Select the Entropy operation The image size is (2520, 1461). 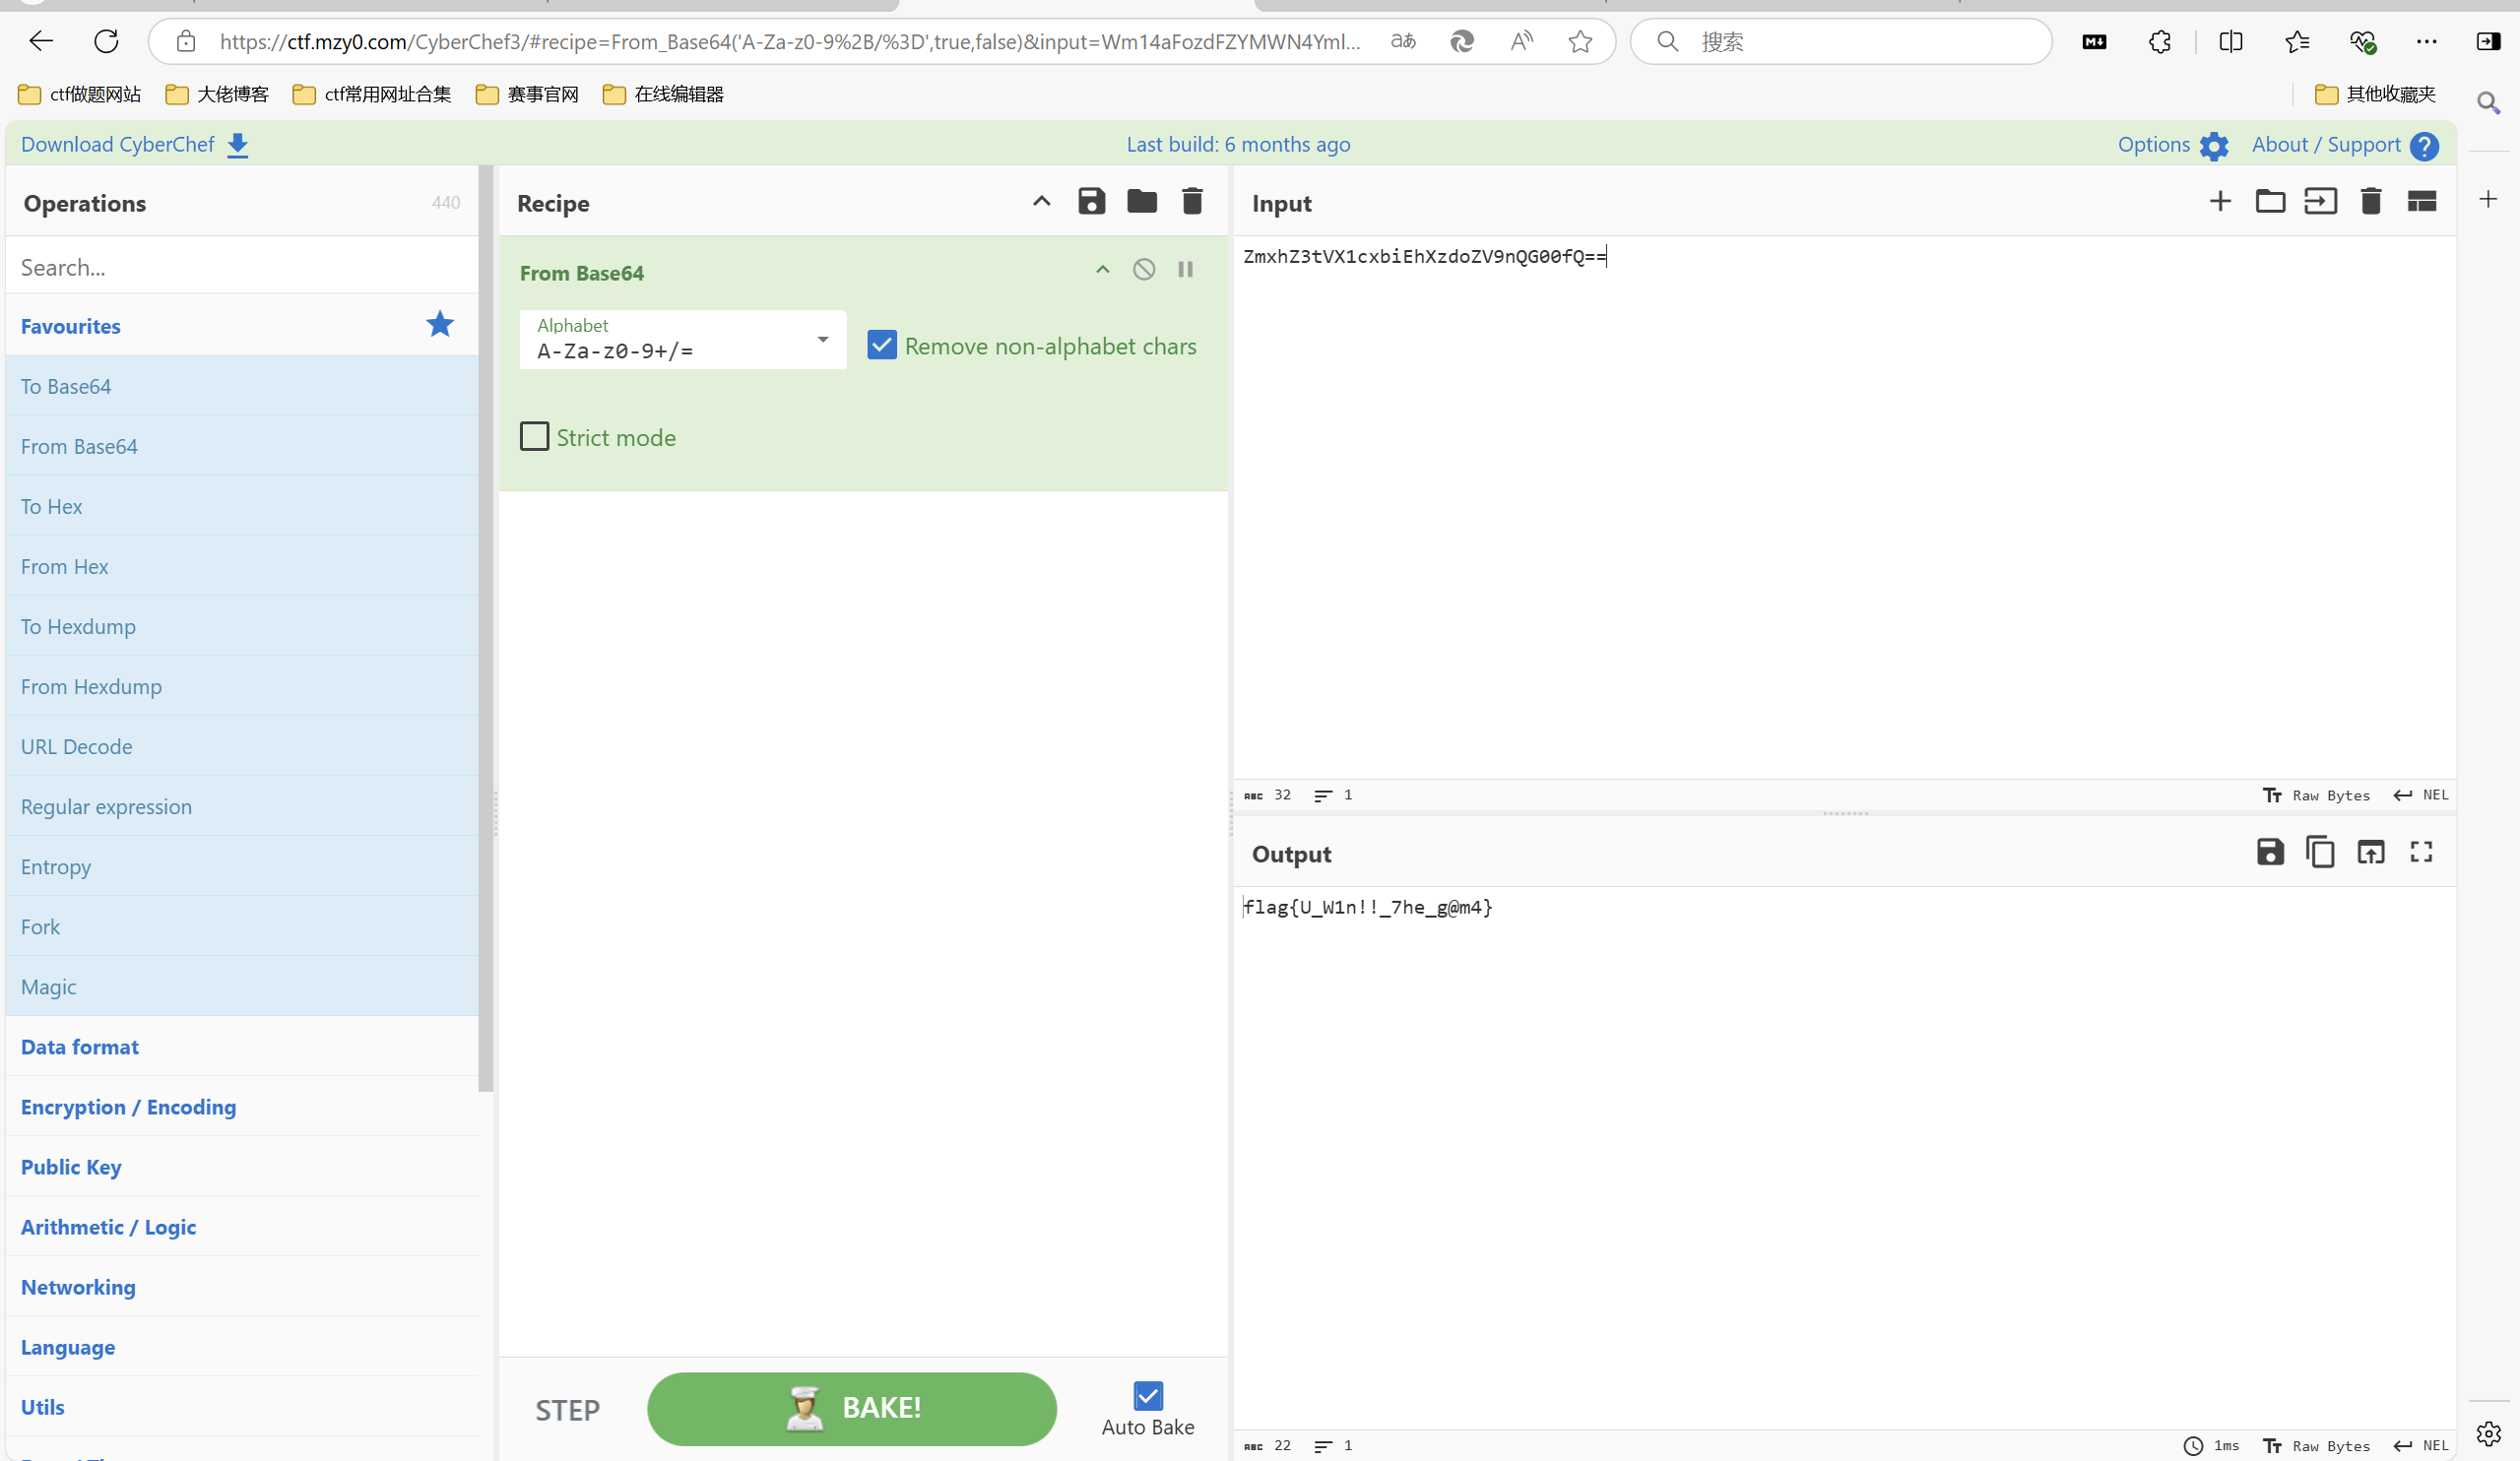click(x=242, y=866)
